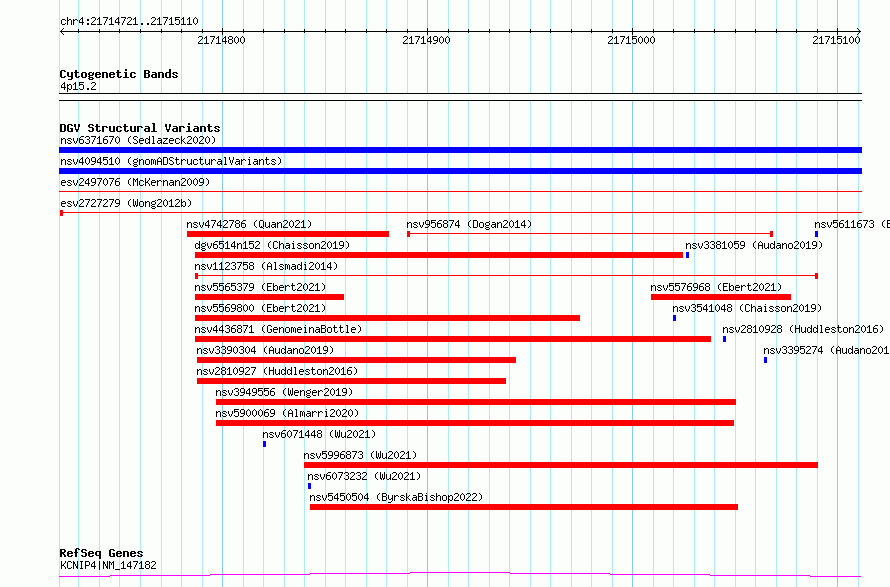Viewport: 890px width, 587px height.
Task: Select the red bar under nsv3390304
Action: tap(356, 360)
